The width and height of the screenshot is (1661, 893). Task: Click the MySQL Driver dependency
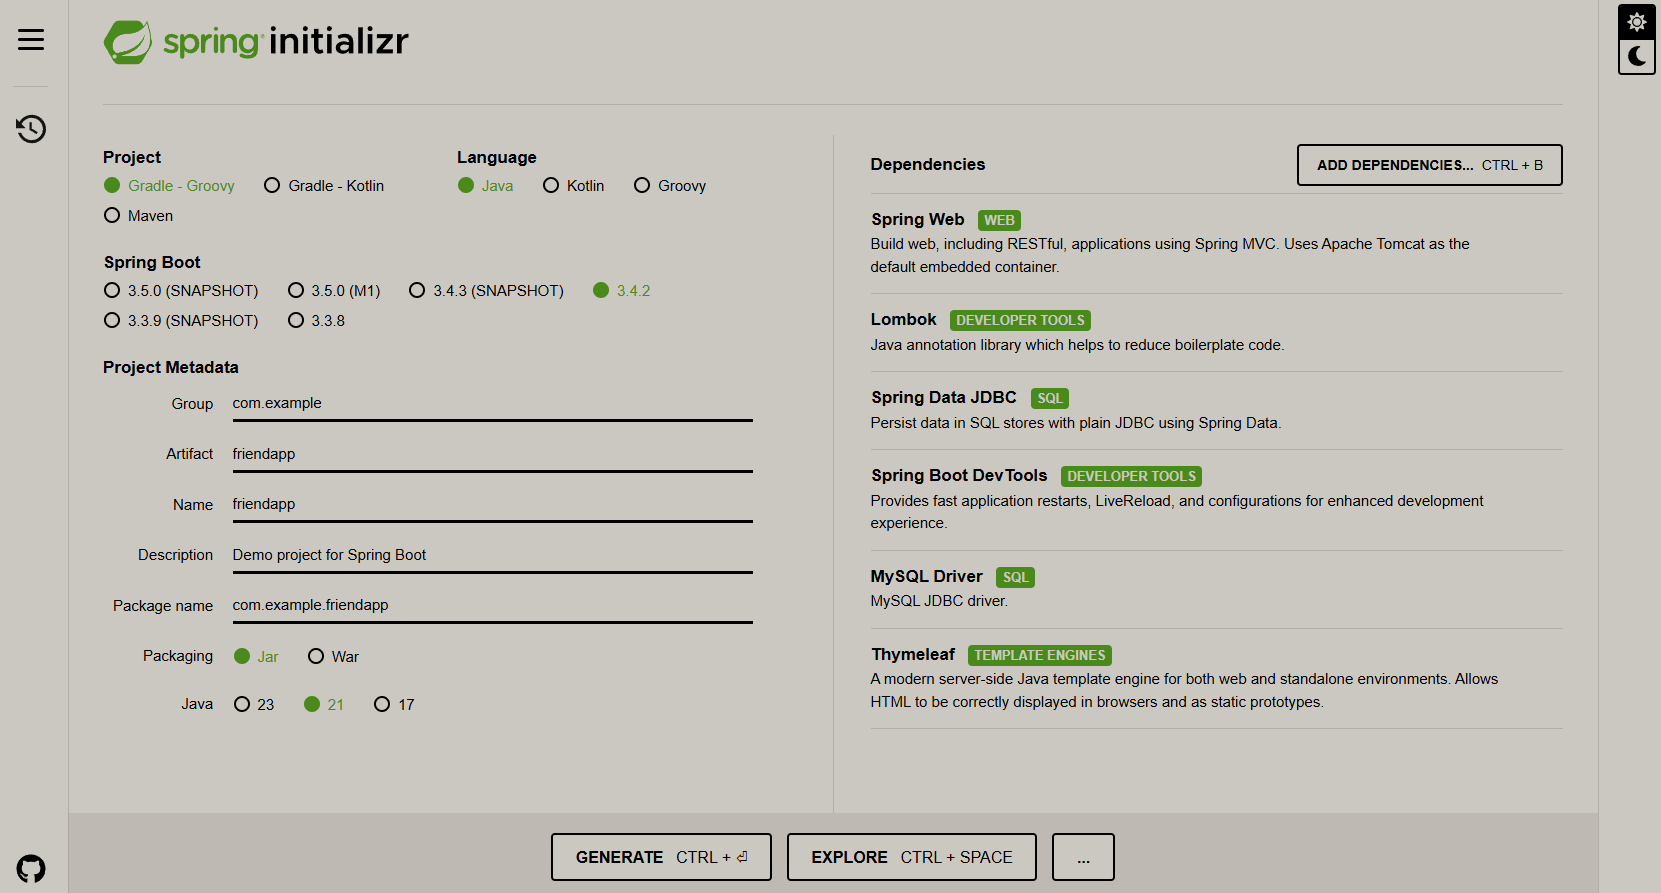(x=1216, y=588)
